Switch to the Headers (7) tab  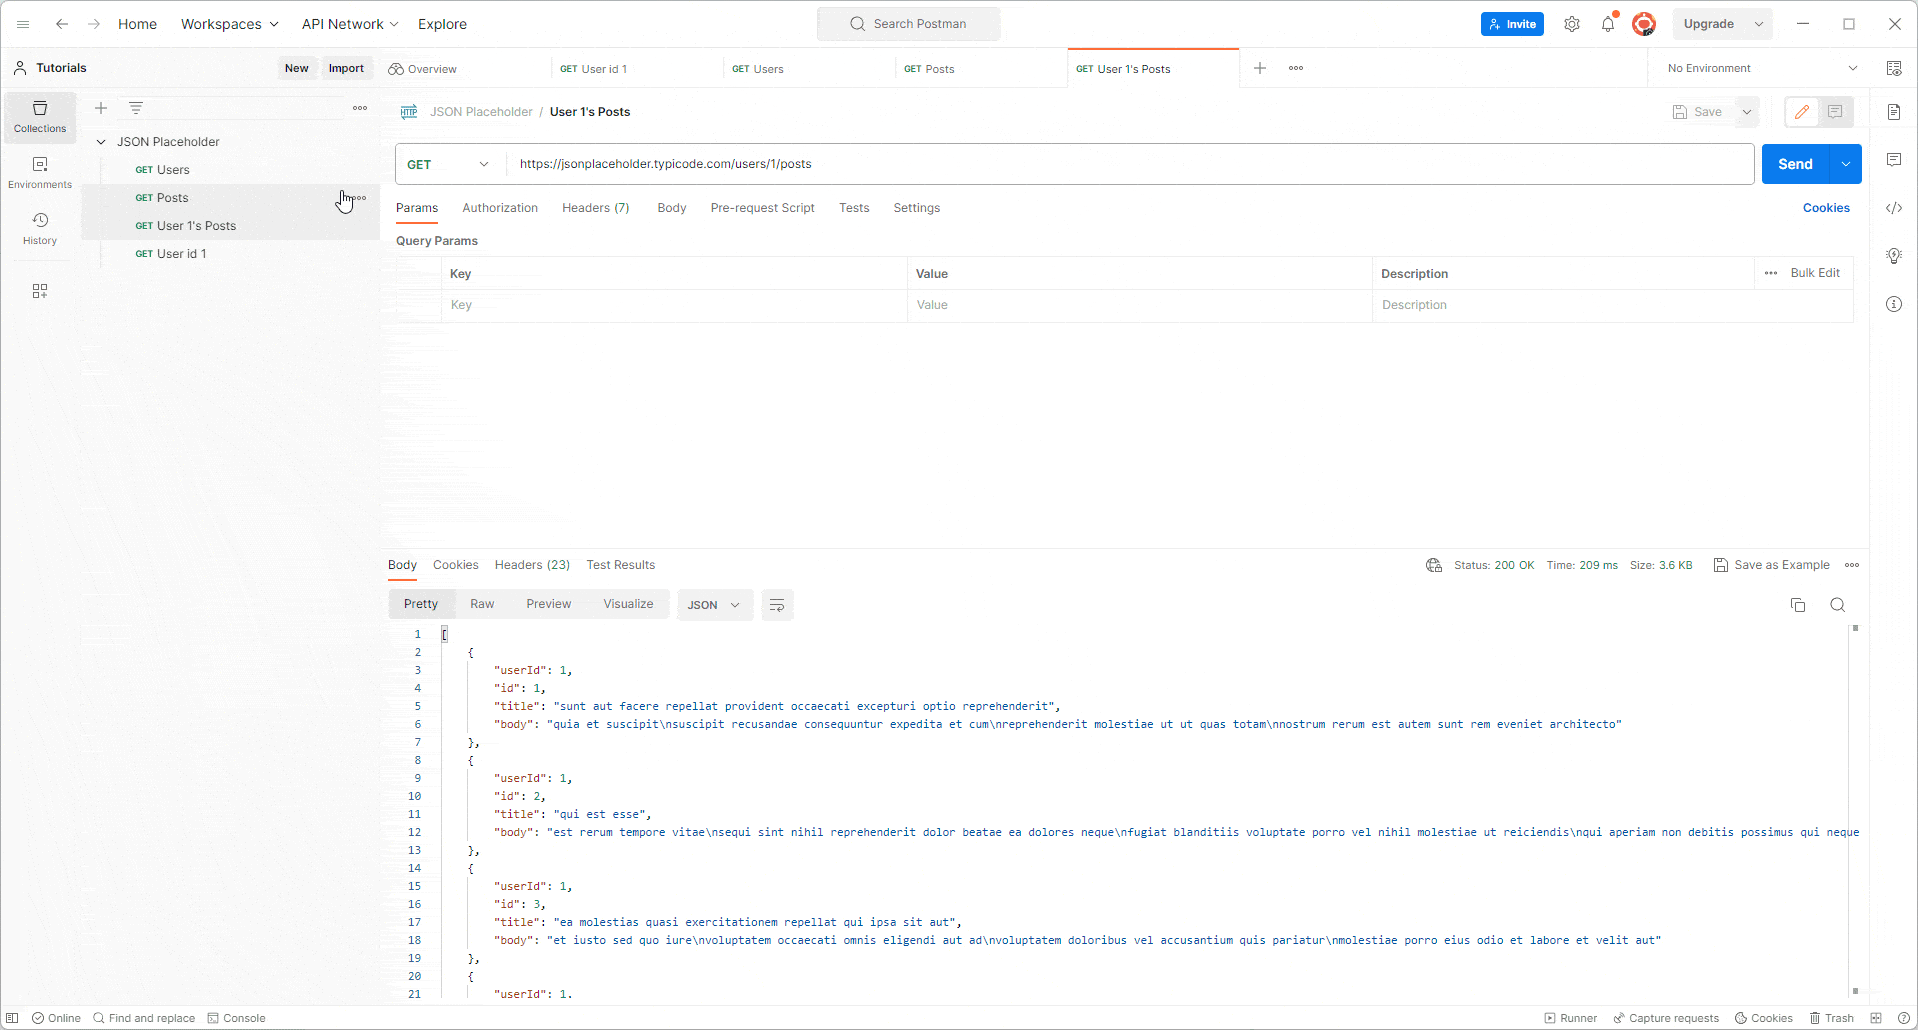coord(596,208)
